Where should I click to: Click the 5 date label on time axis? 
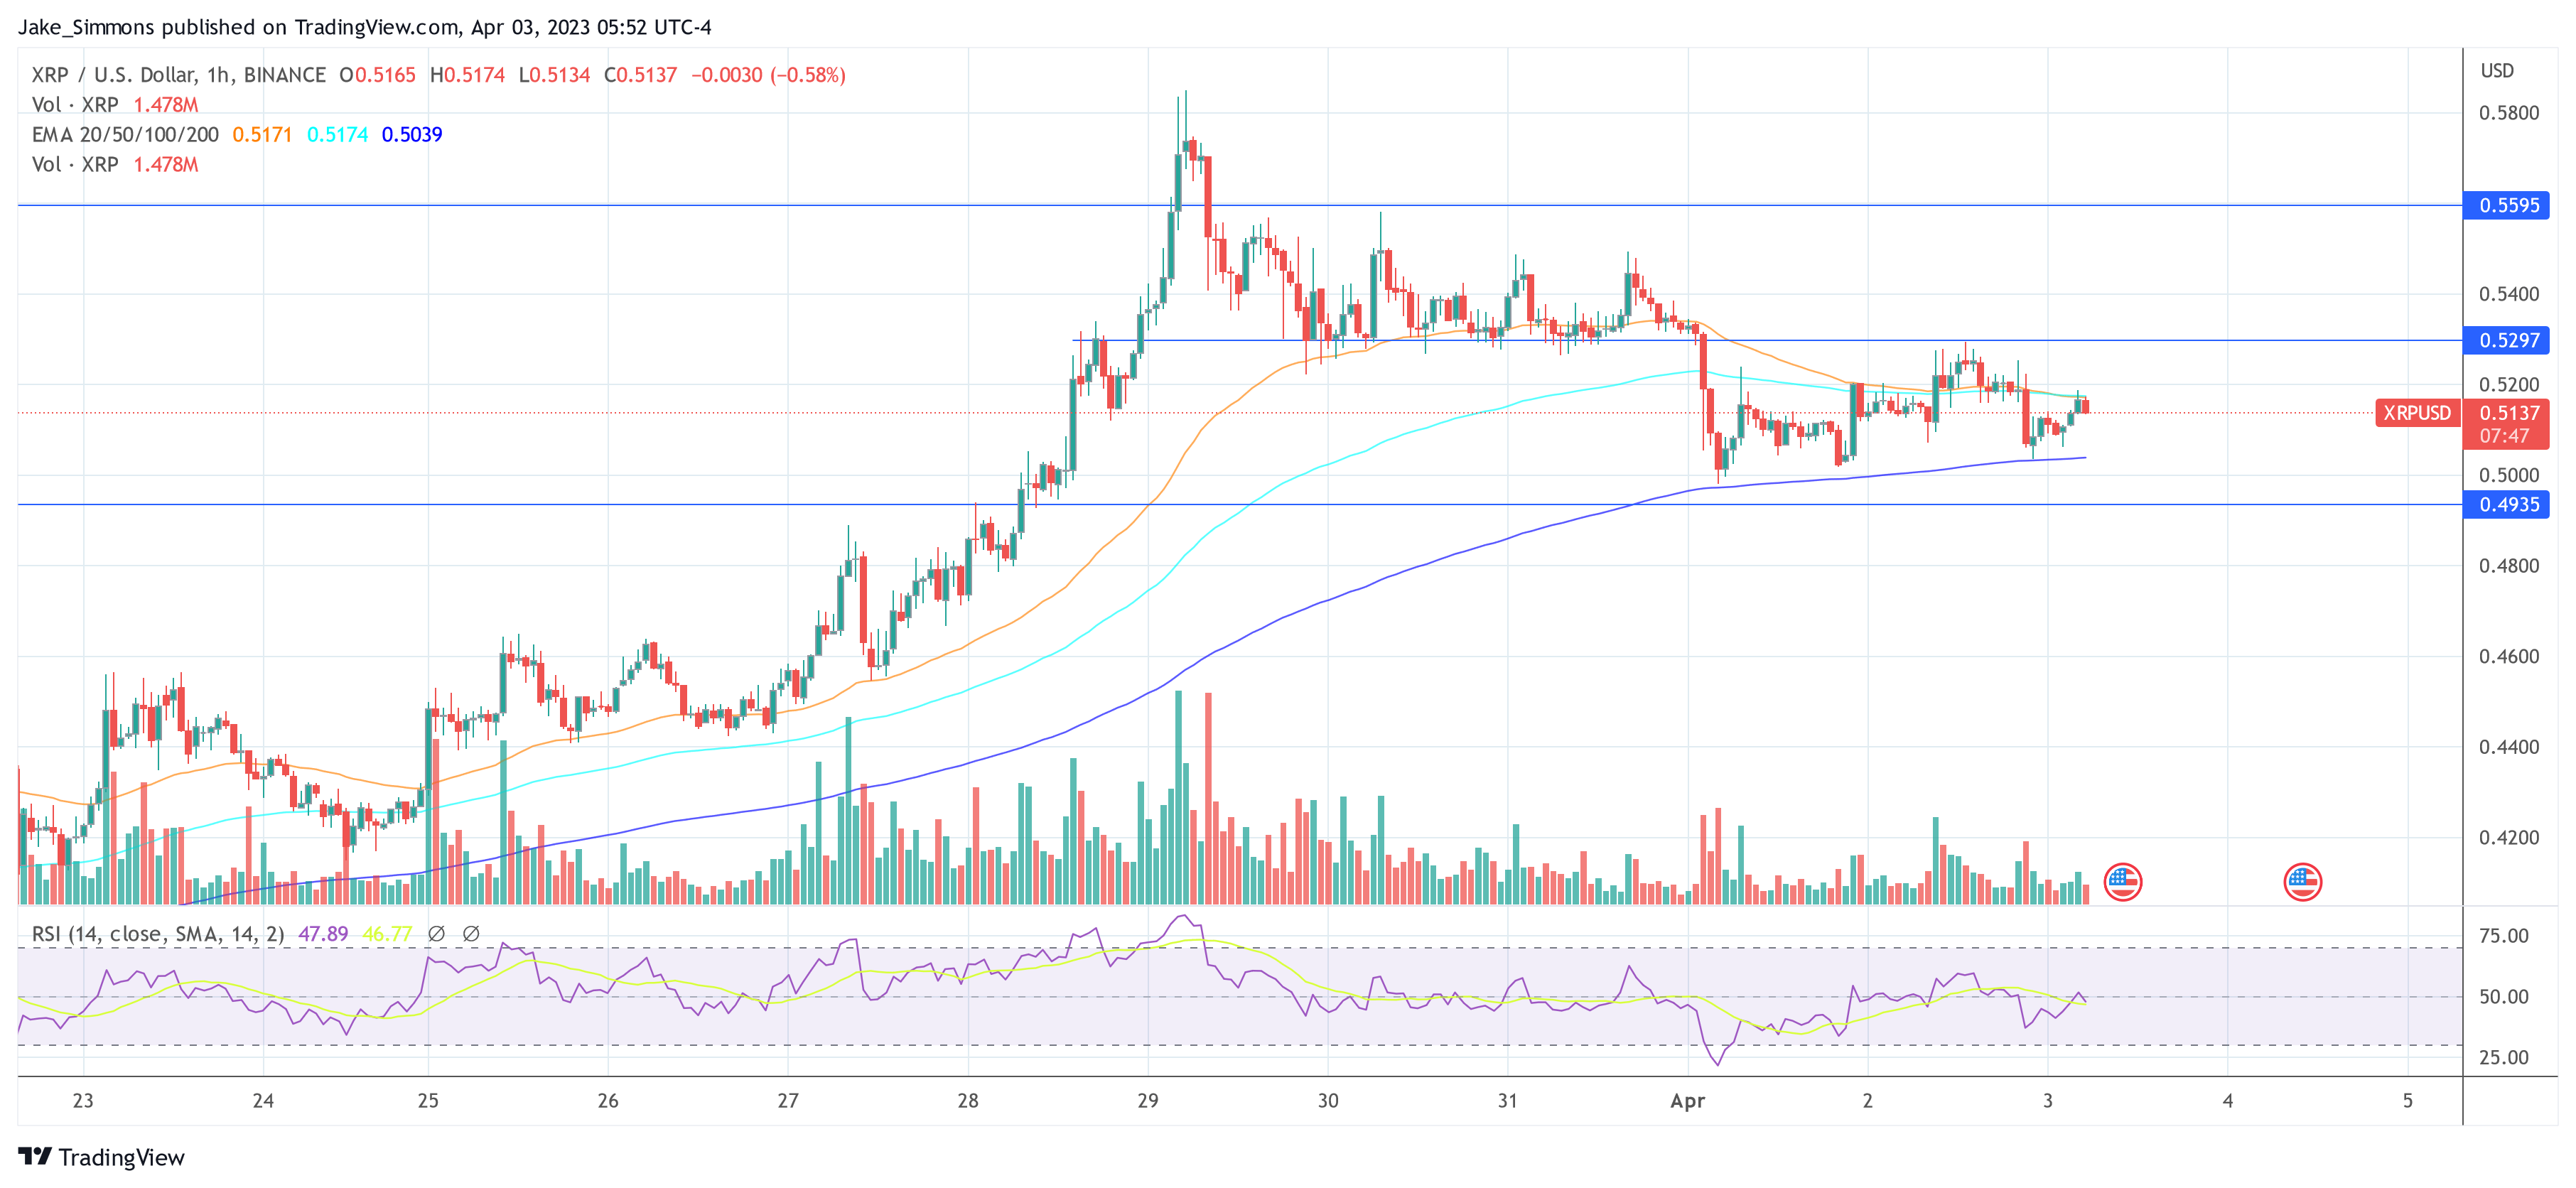2407,1101
